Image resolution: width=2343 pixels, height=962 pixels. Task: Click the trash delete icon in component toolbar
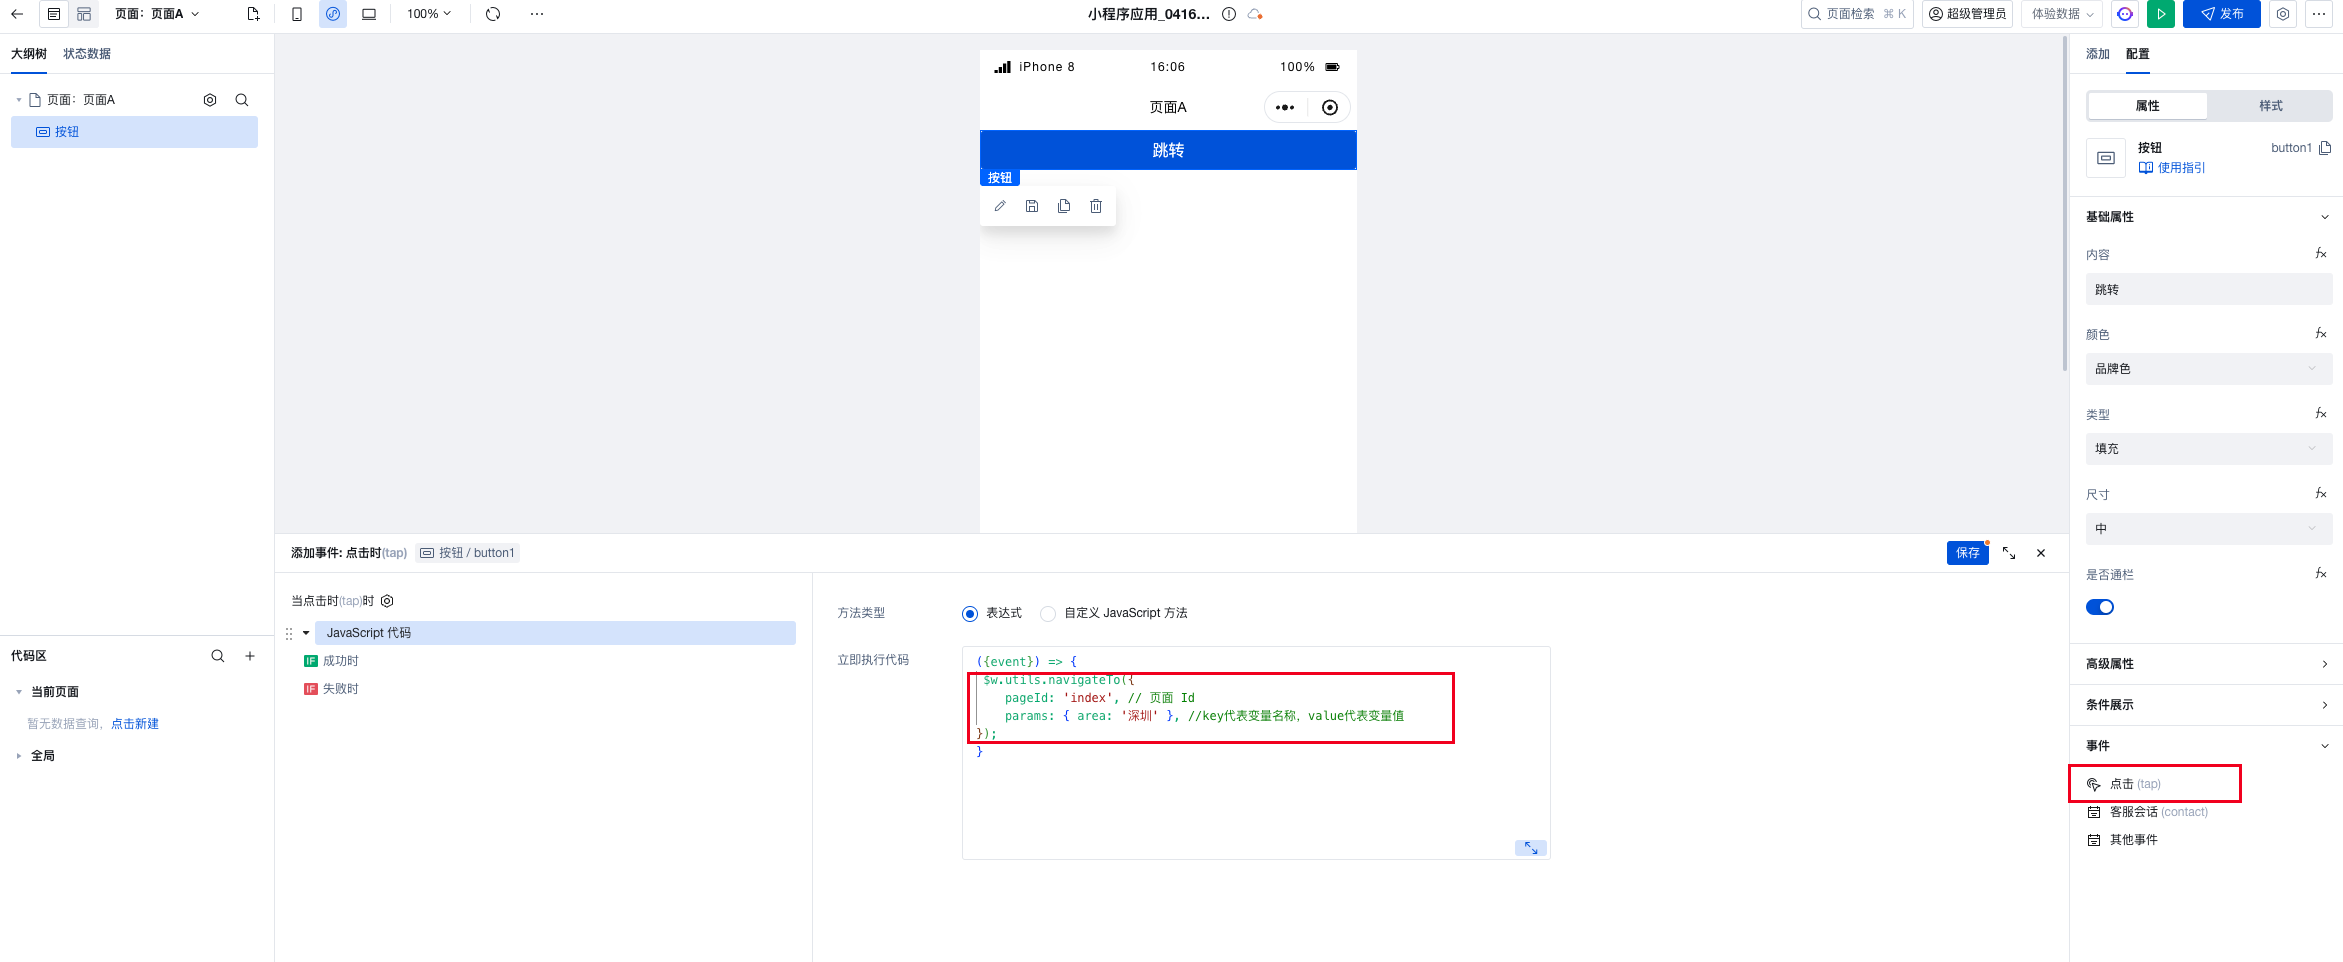point(1096,206)
